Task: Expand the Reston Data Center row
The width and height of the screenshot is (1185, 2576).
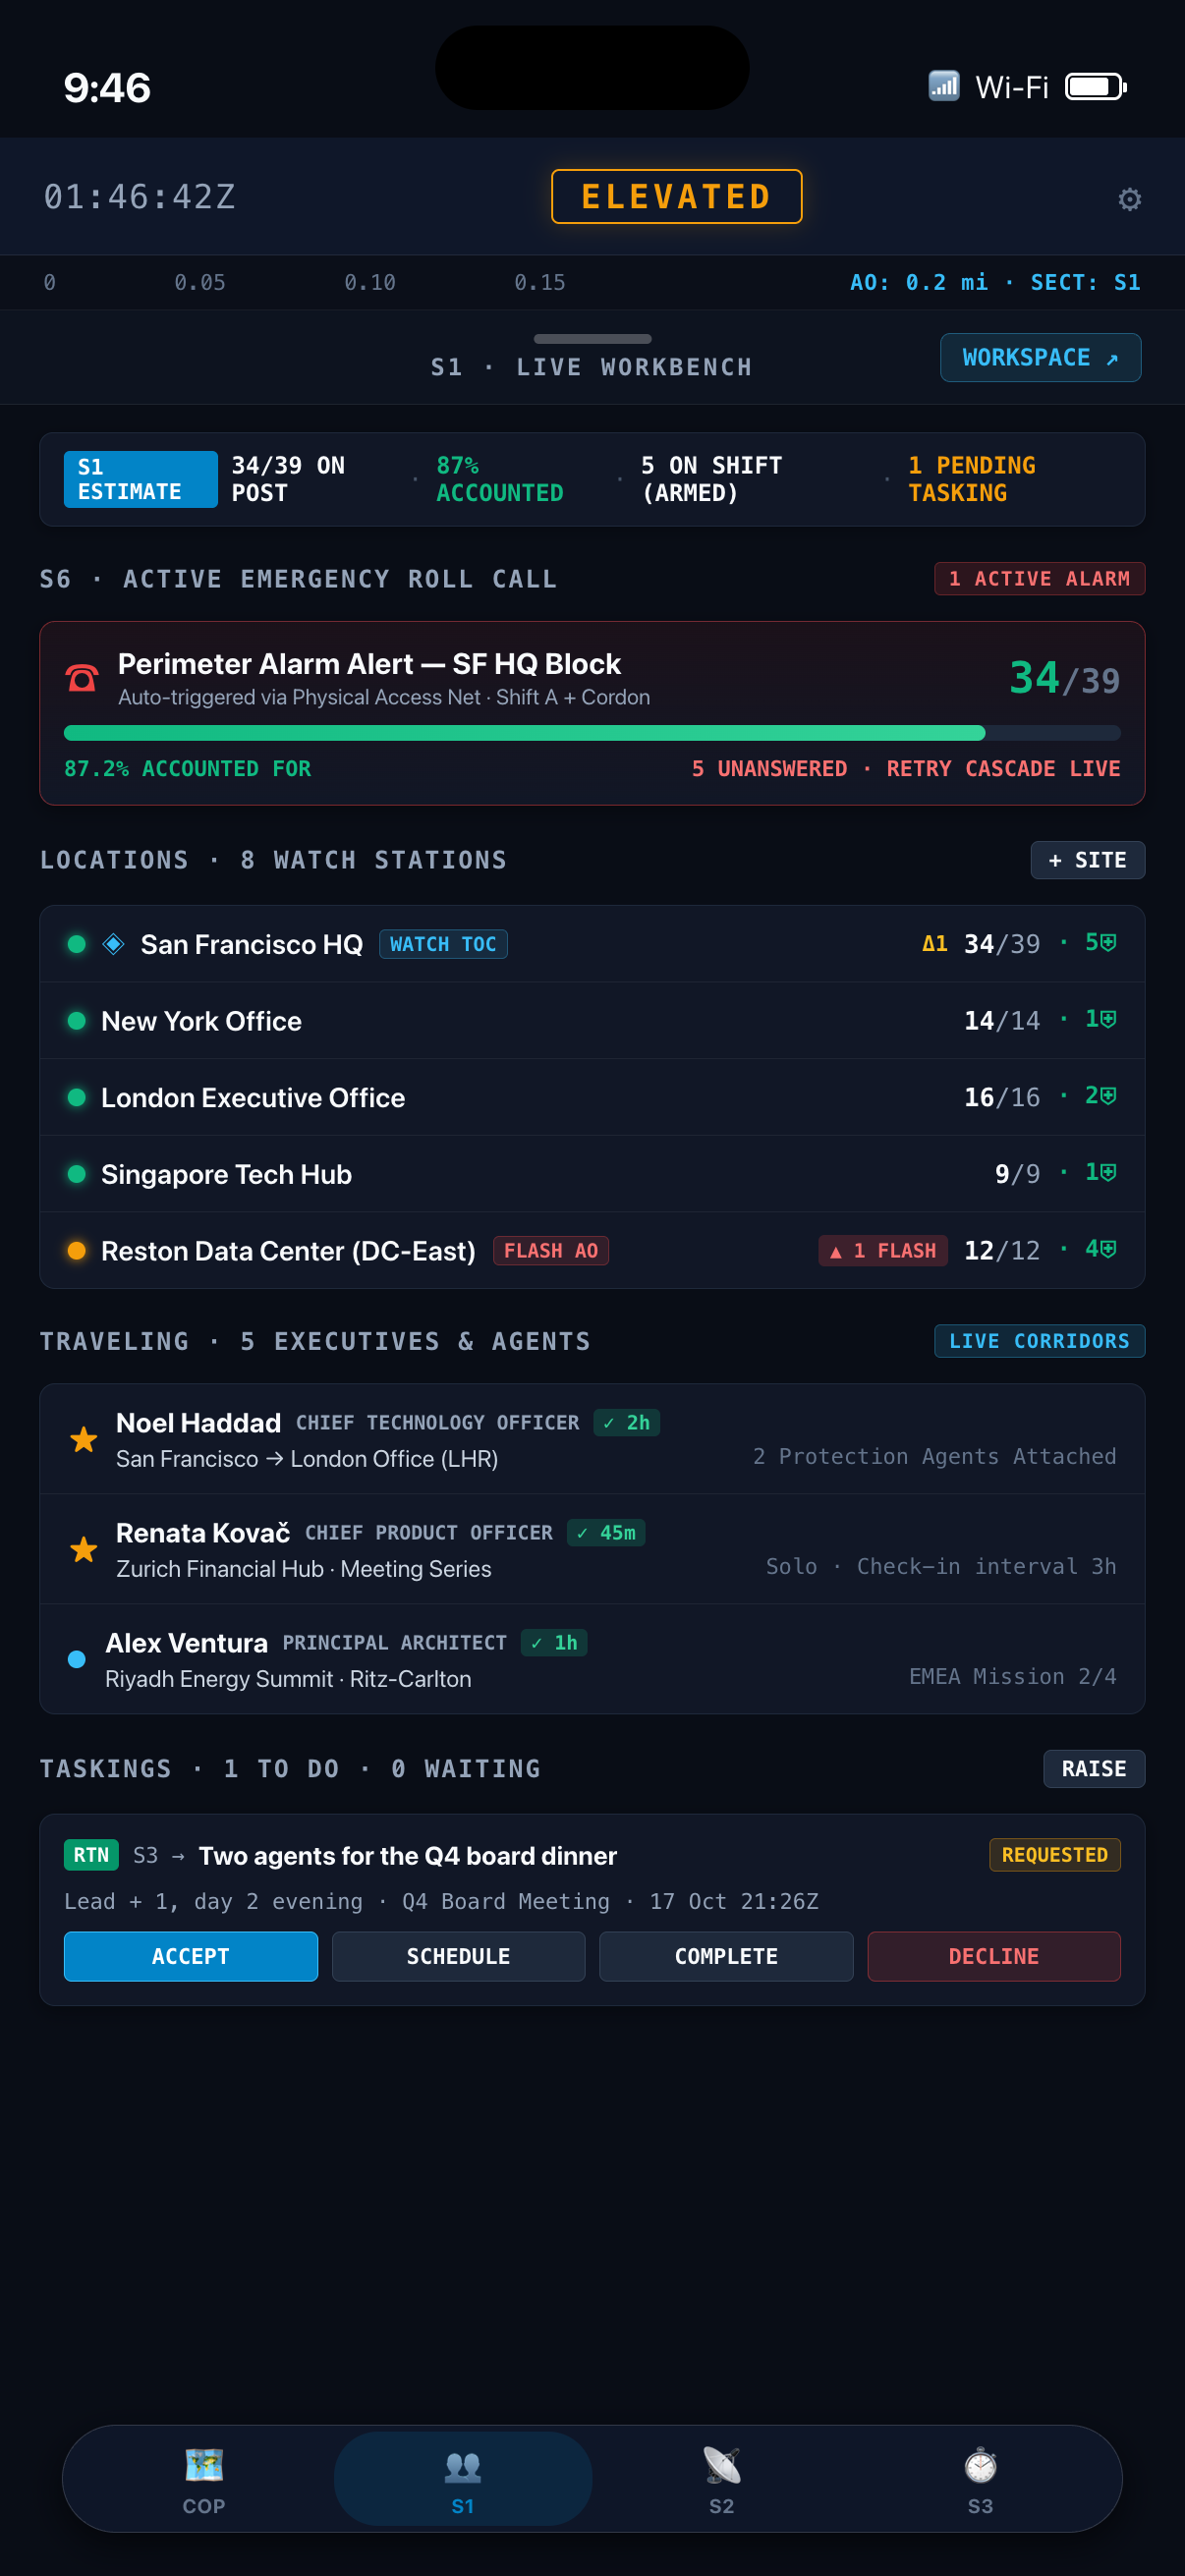Action: (x=592, y=1250)
